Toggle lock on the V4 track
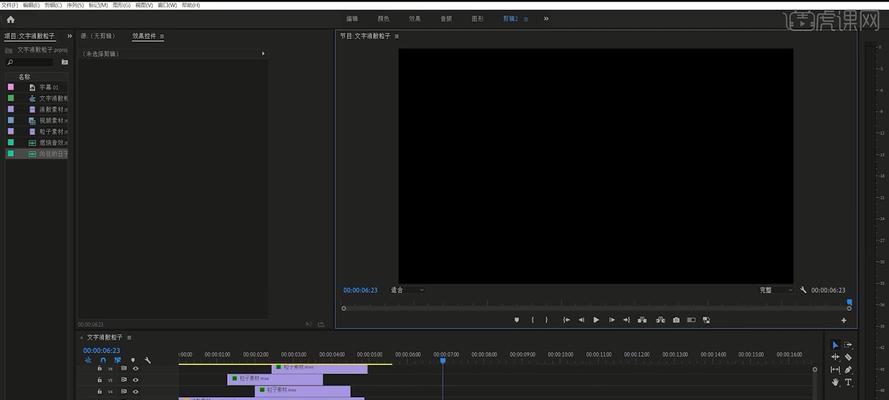This screenshot has width=889, height=400. (x=100, y=392)
